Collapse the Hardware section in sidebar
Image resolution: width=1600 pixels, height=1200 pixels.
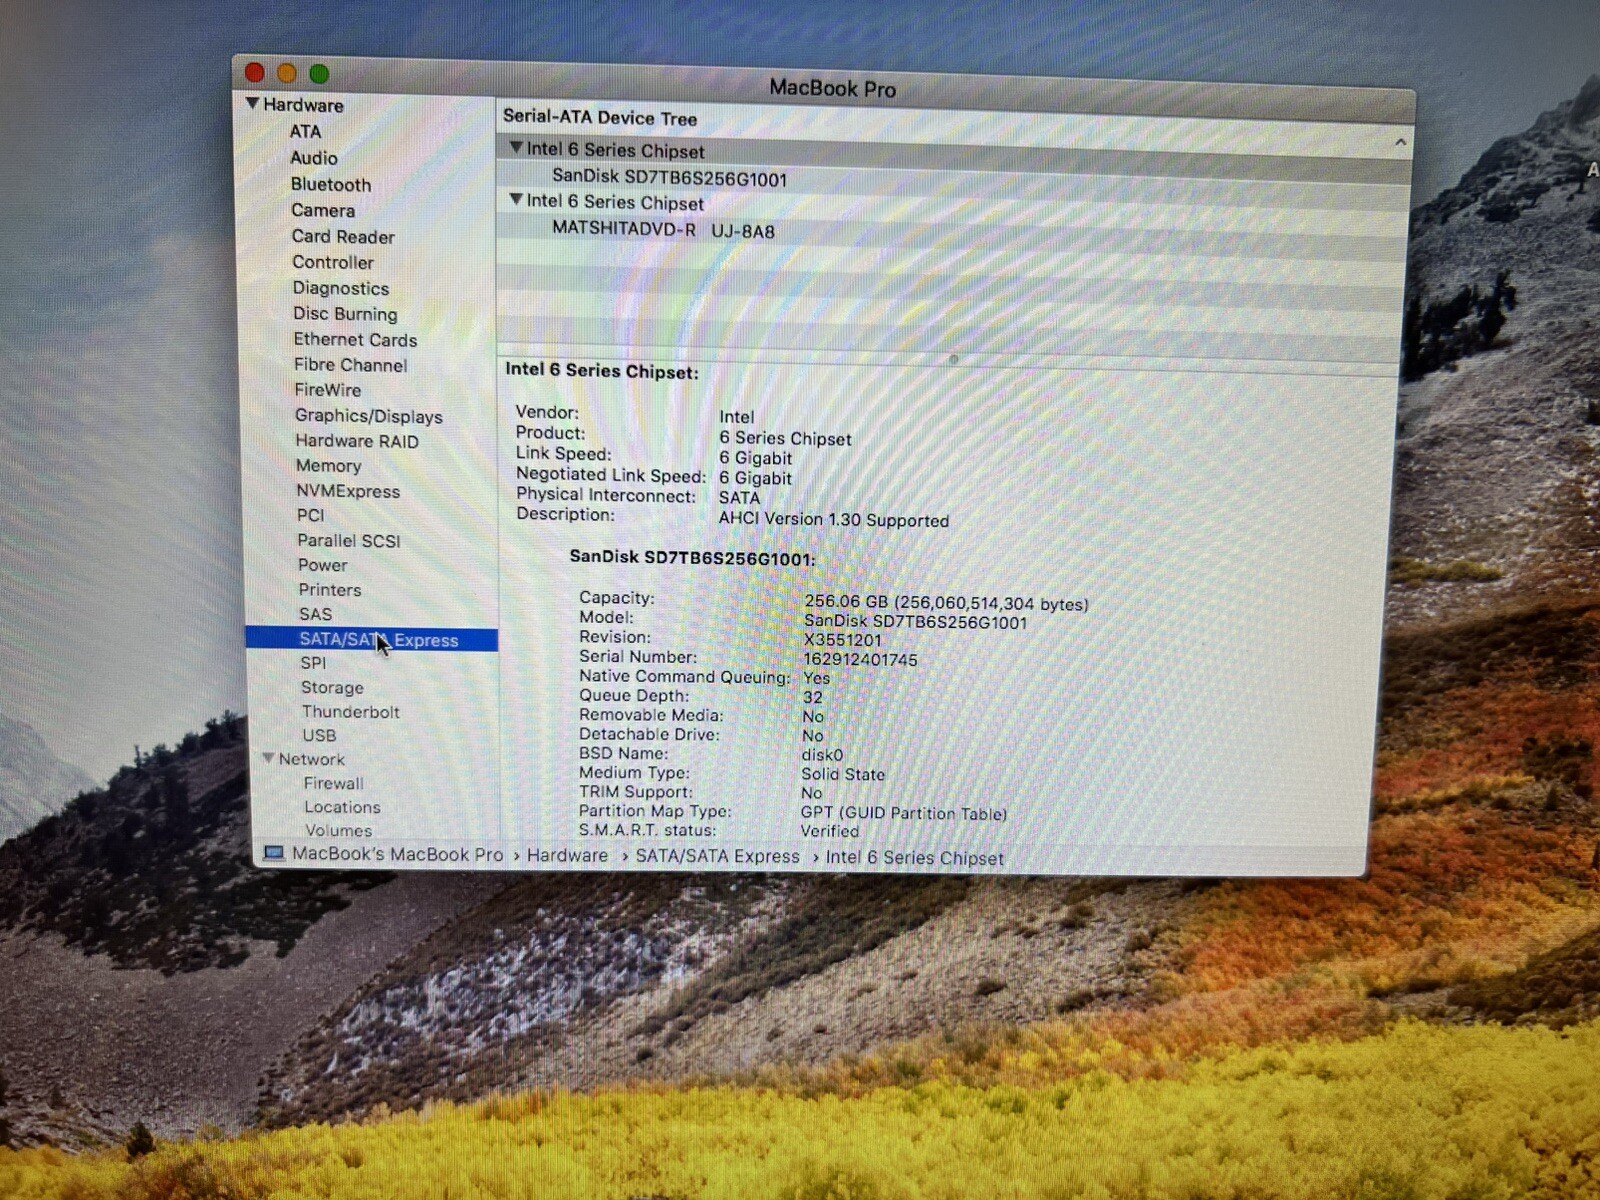click(x=252, y=103)
